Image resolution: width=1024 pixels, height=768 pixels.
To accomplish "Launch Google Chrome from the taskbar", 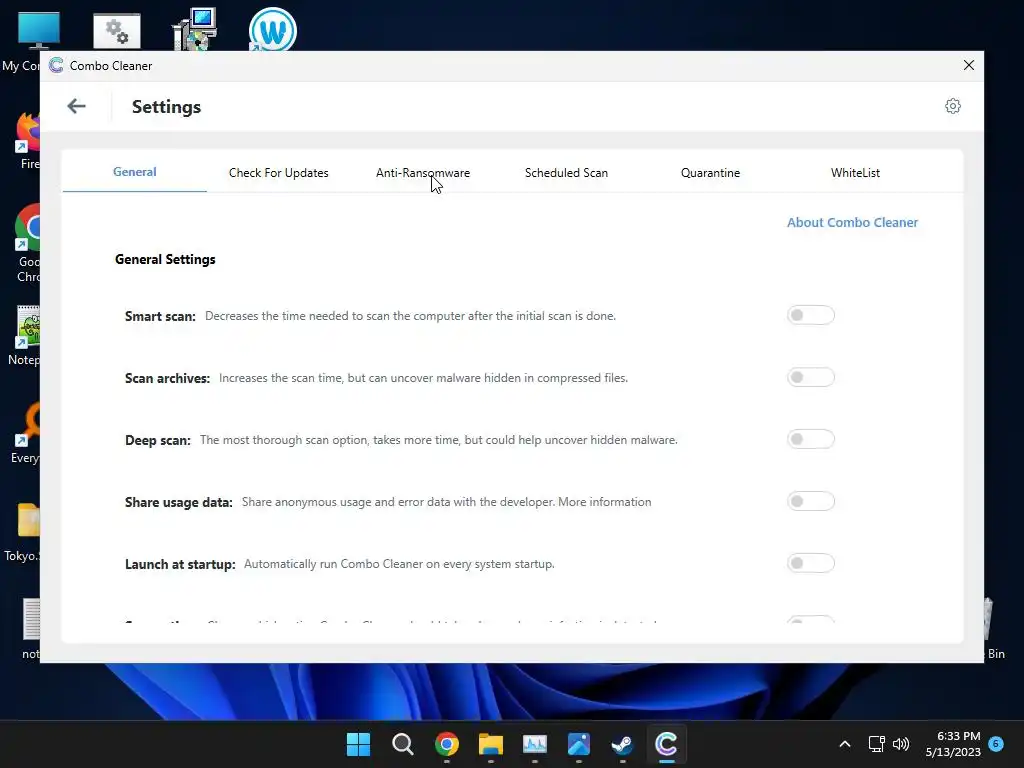I will (x=447, y=744).
